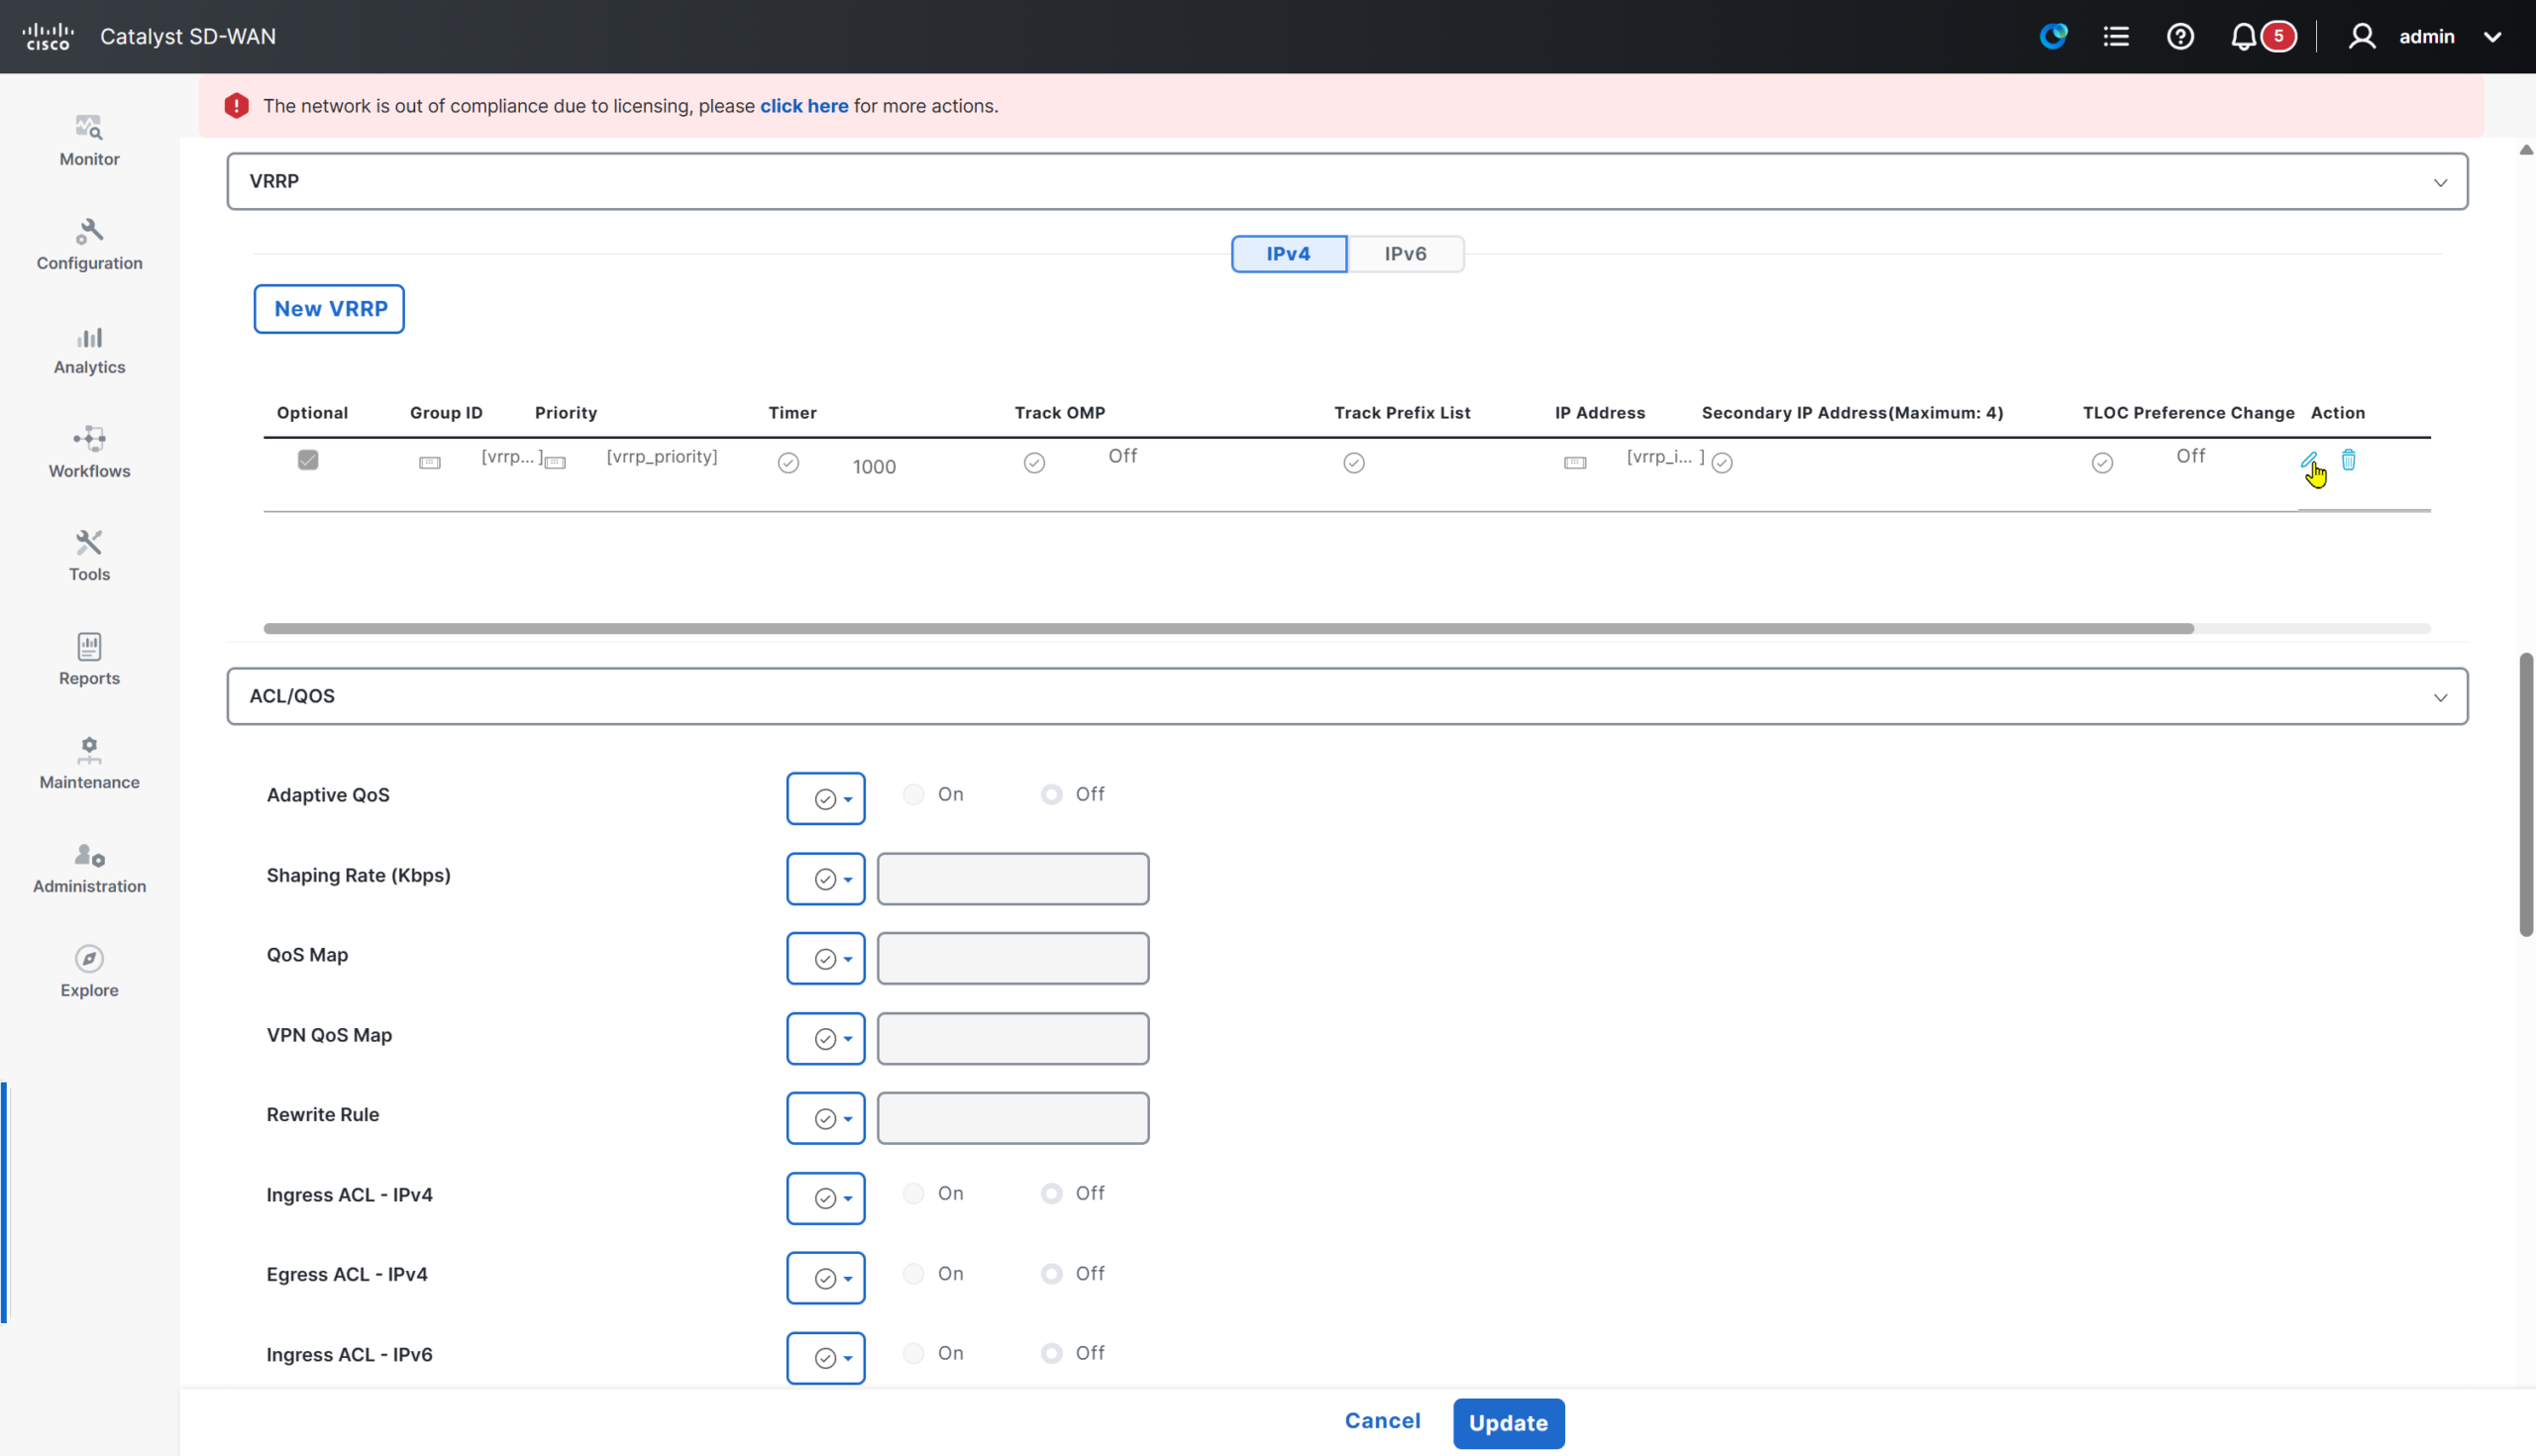
Task: Click the Update button
Action: [1508, 1423]
